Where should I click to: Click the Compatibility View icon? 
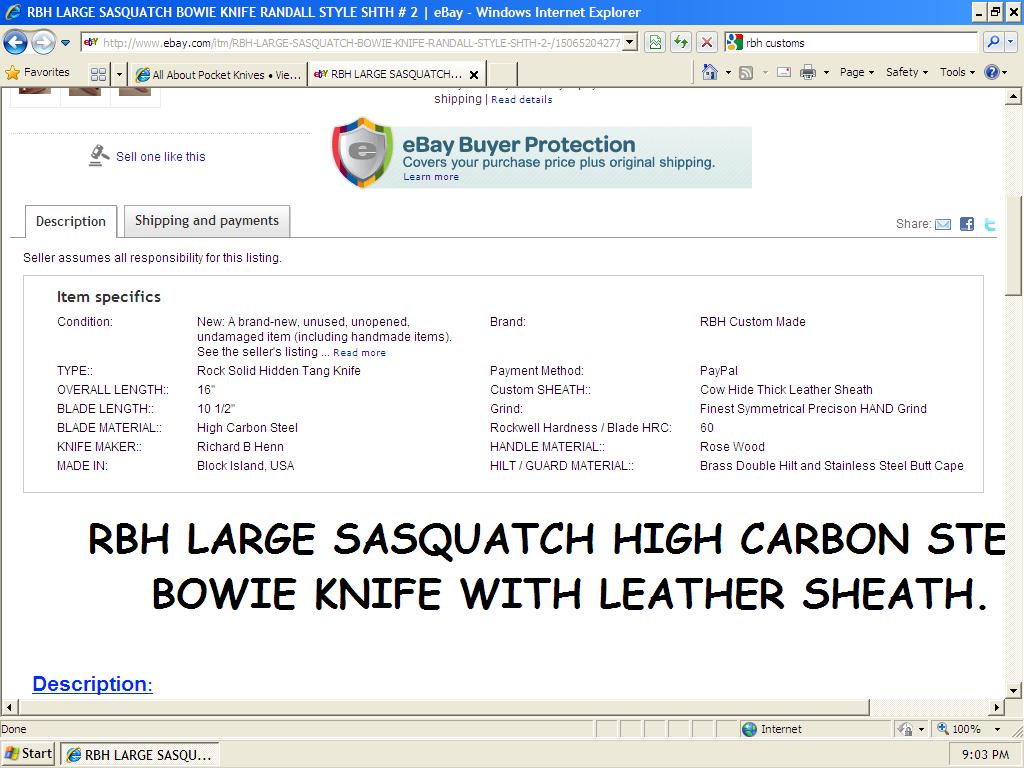(x=655, y=43)
